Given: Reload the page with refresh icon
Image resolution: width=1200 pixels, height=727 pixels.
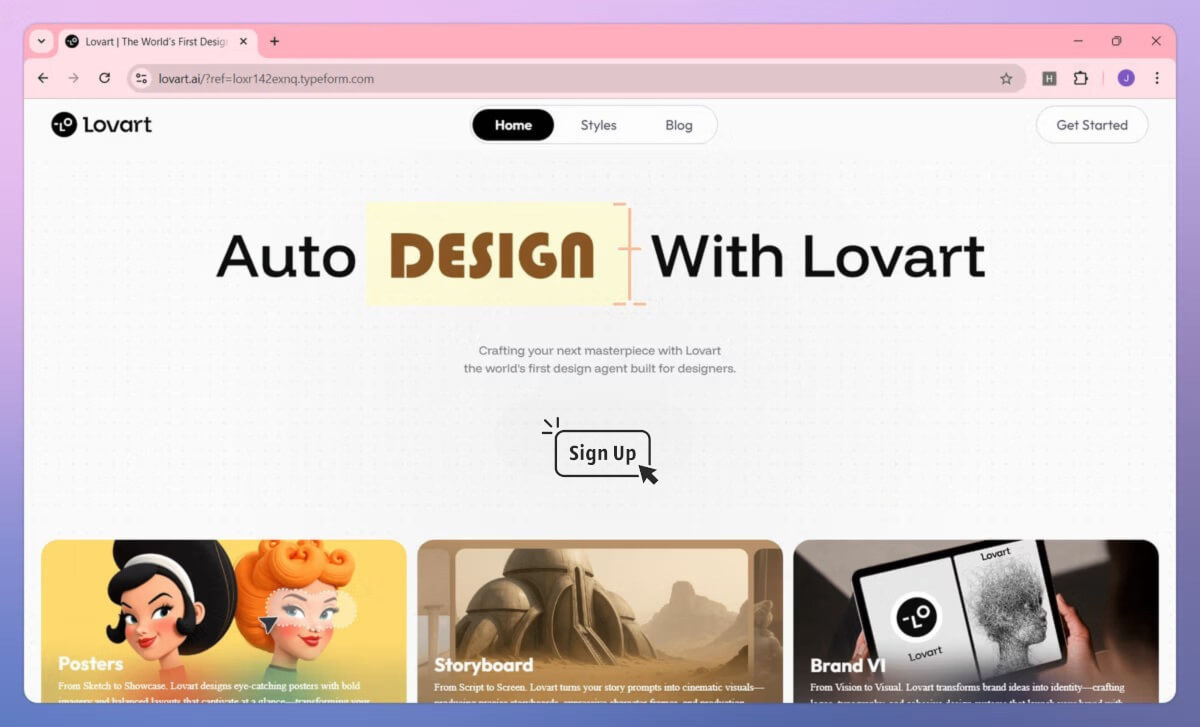Looking at the screenshot, I should point(104,78).
